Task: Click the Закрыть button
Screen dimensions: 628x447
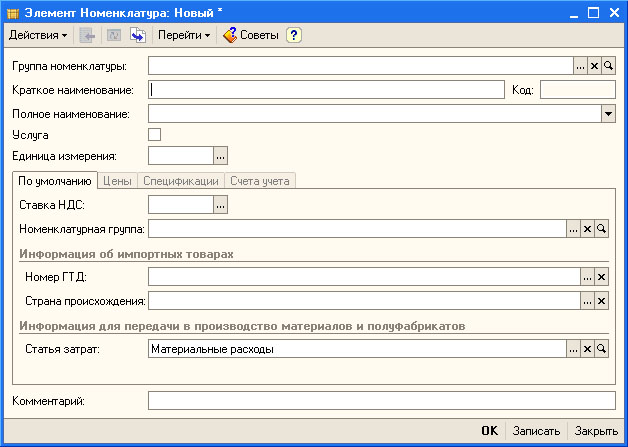Action: tap(596, 431)
